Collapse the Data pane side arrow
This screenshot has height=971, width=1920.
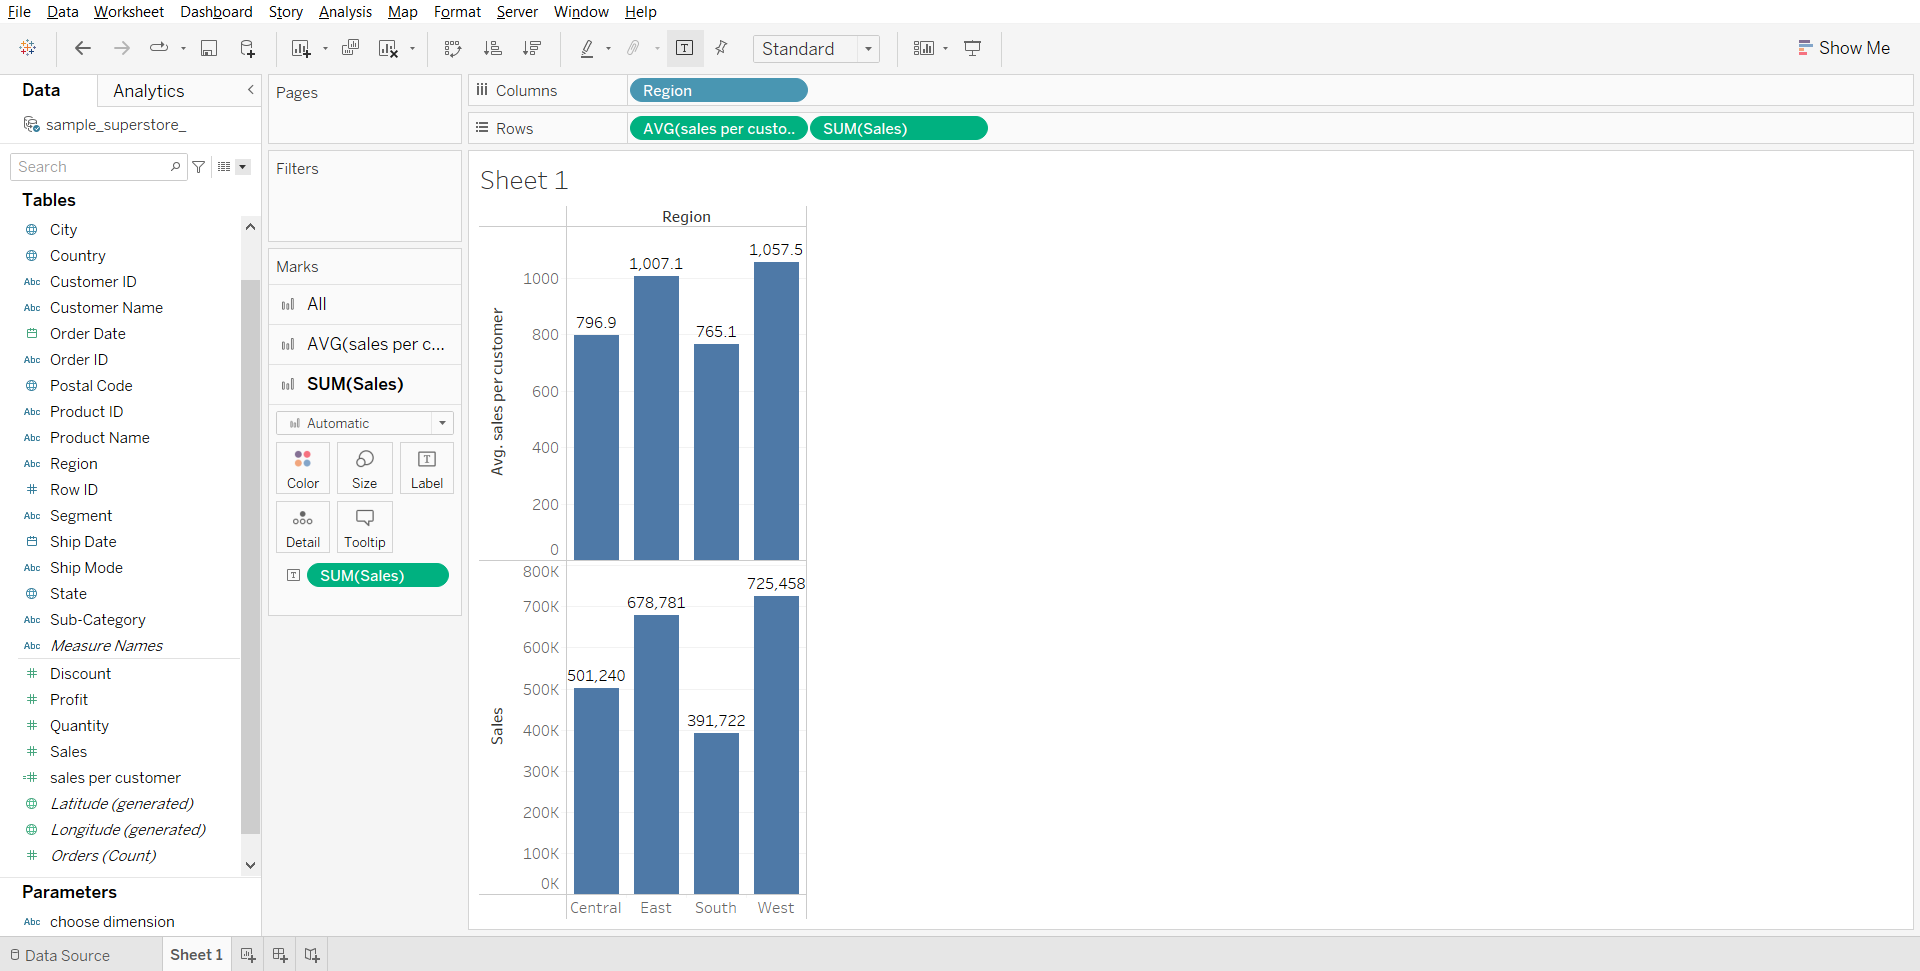pos(250,90)
